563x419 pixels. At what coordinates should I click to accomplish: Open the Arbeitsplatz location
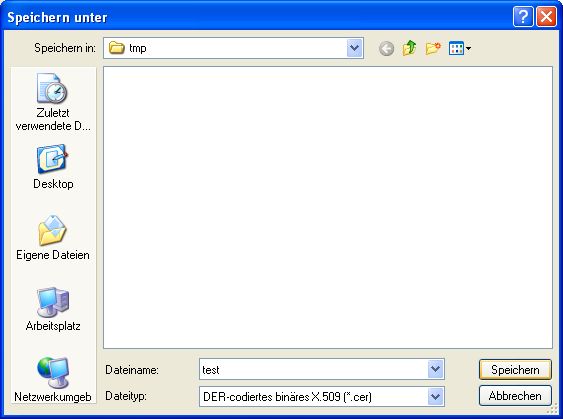tap(53, 309)
